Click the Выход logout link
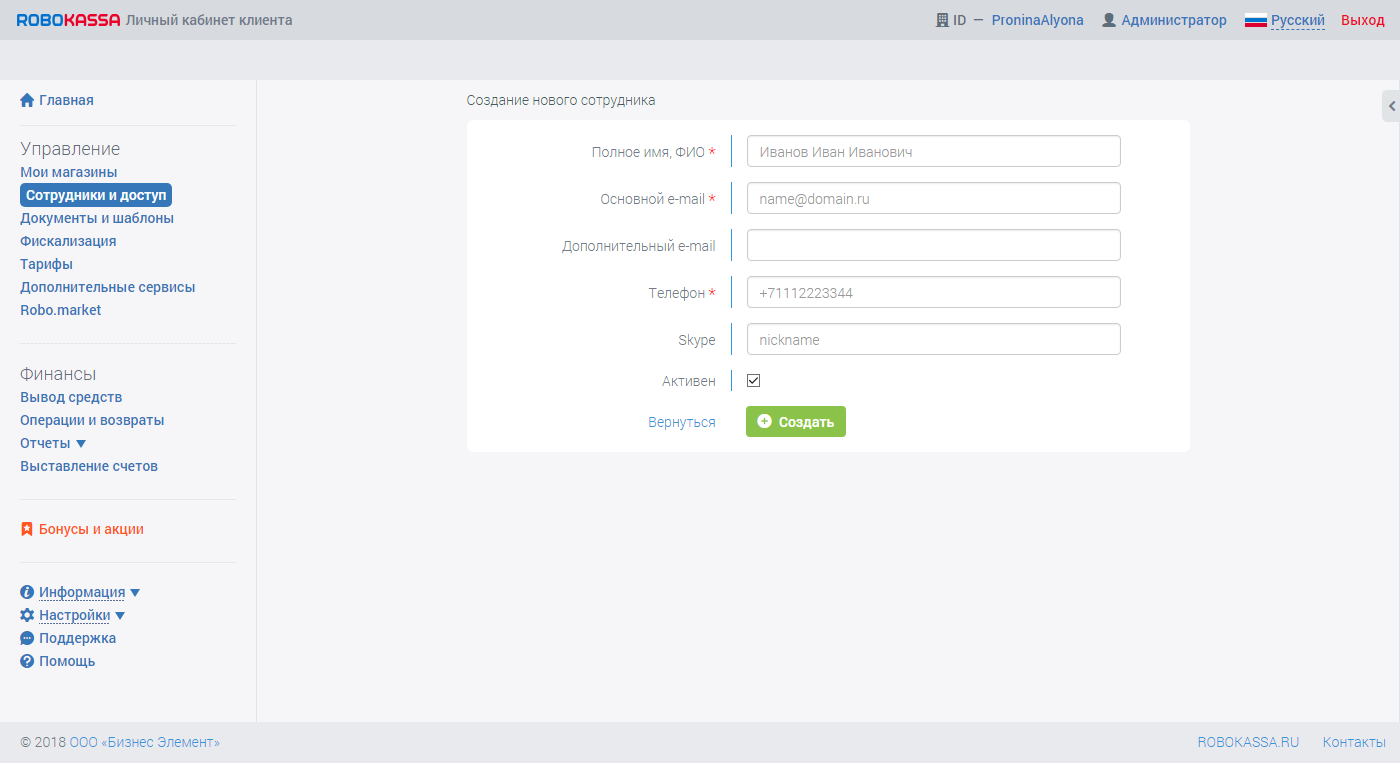Viewport: 1400px width, 763px height. pyautogui.click(x=1363, y=20)
